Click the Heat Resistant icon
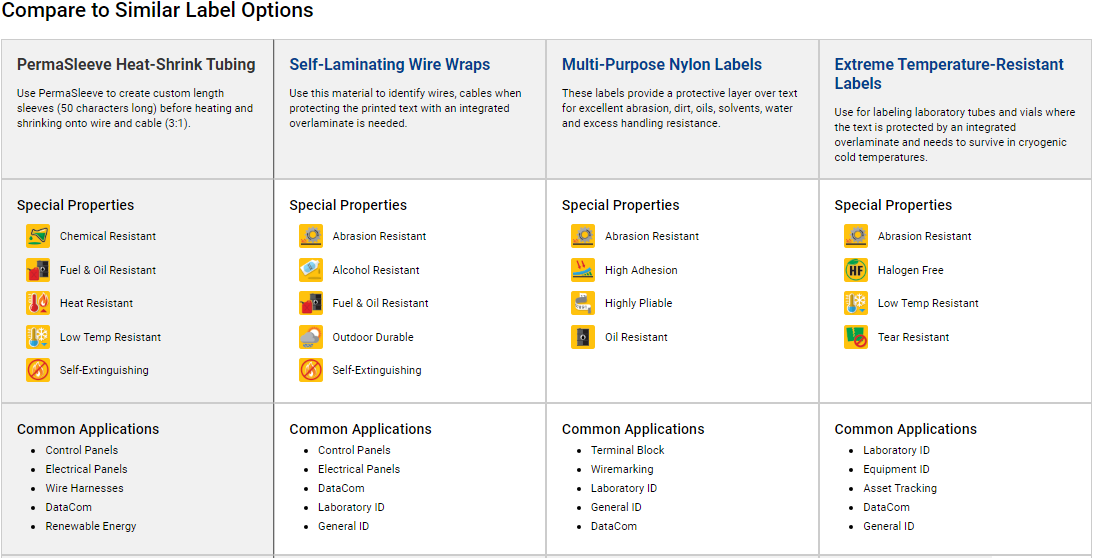The width and height of the screenshot is (1094, 558). pyautogui.click(x=38, y=303)
